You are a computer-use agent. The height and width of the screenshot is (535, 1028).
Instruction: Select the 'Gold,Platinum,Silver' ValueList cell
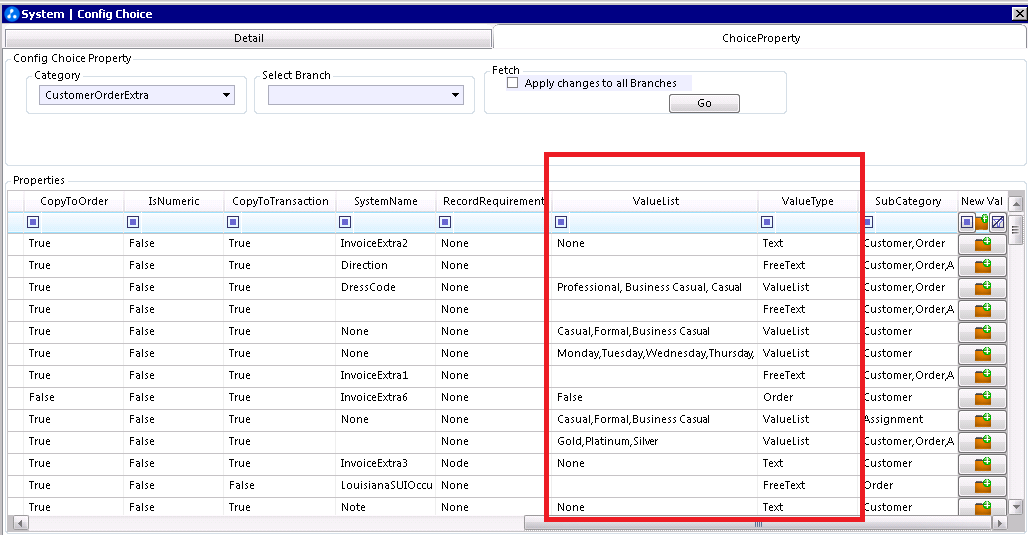point(655,441)
